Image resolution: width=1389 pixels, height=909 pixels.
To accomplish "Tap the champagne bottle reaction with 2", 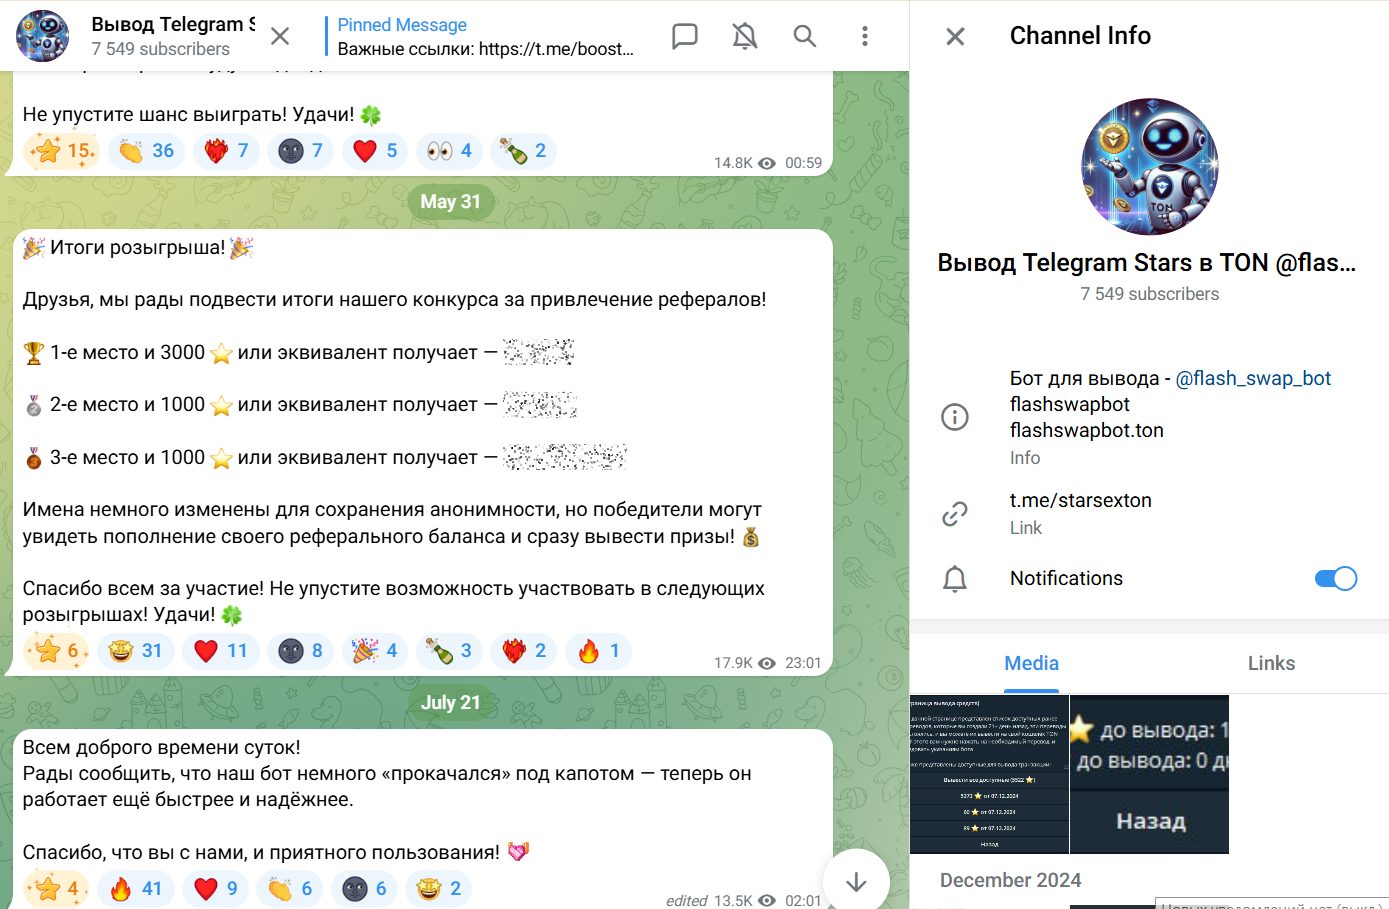I will coord(524,151).
